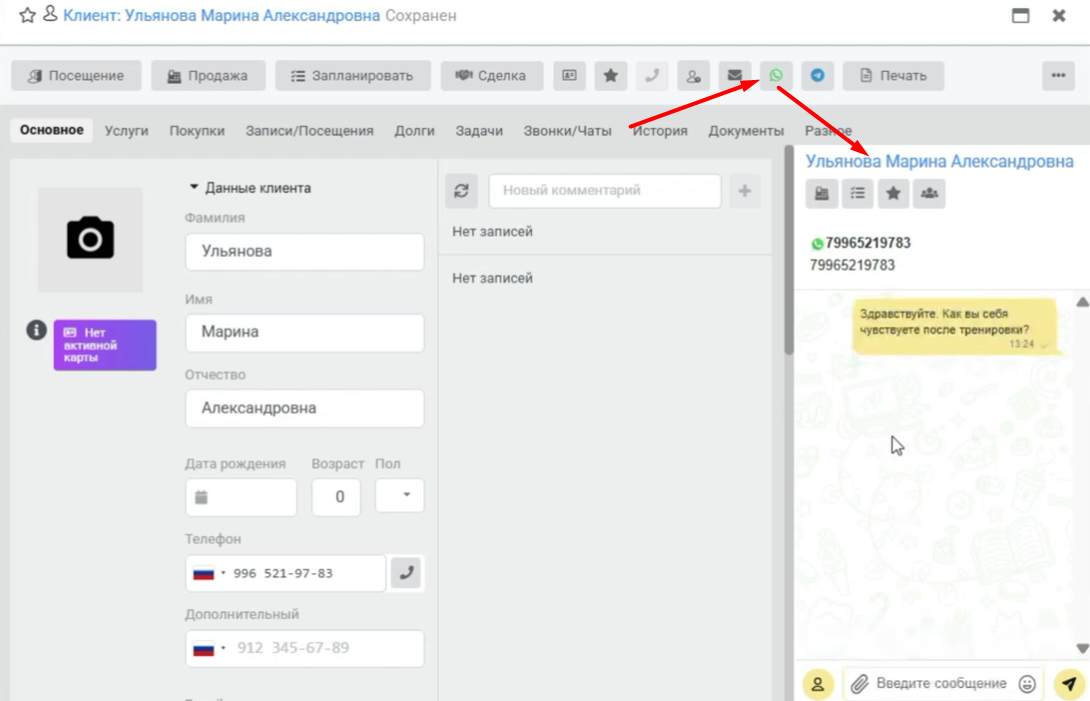This screenshot has width=1090, height=701.
Task: Click the Имя field with Марина
Action: (x=304, y=332)
